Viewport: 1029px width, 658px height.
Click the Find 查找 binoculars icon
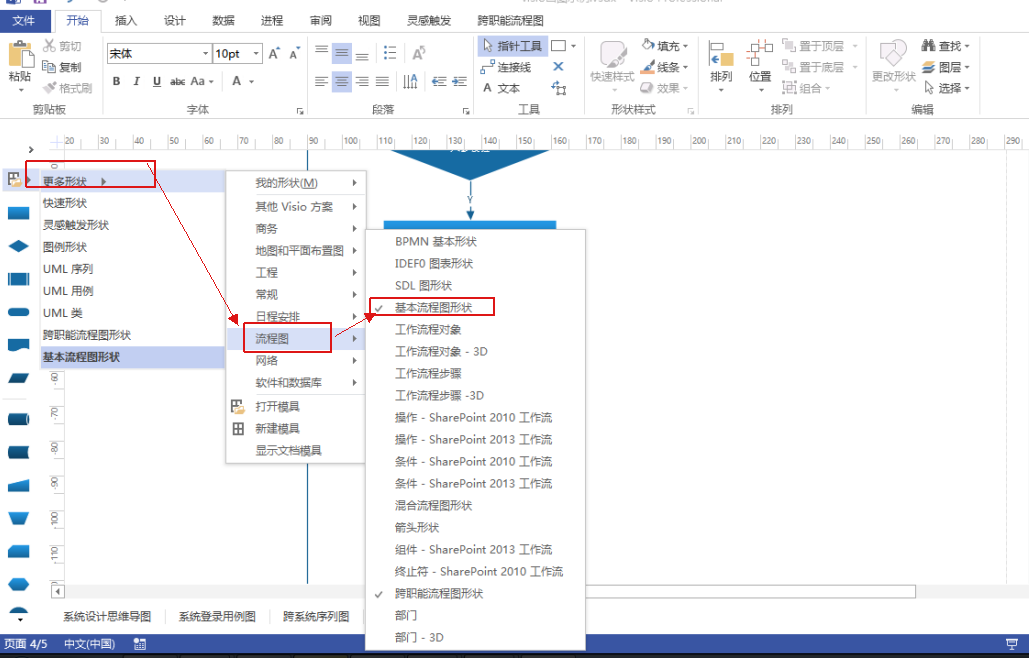click(928, 45)
